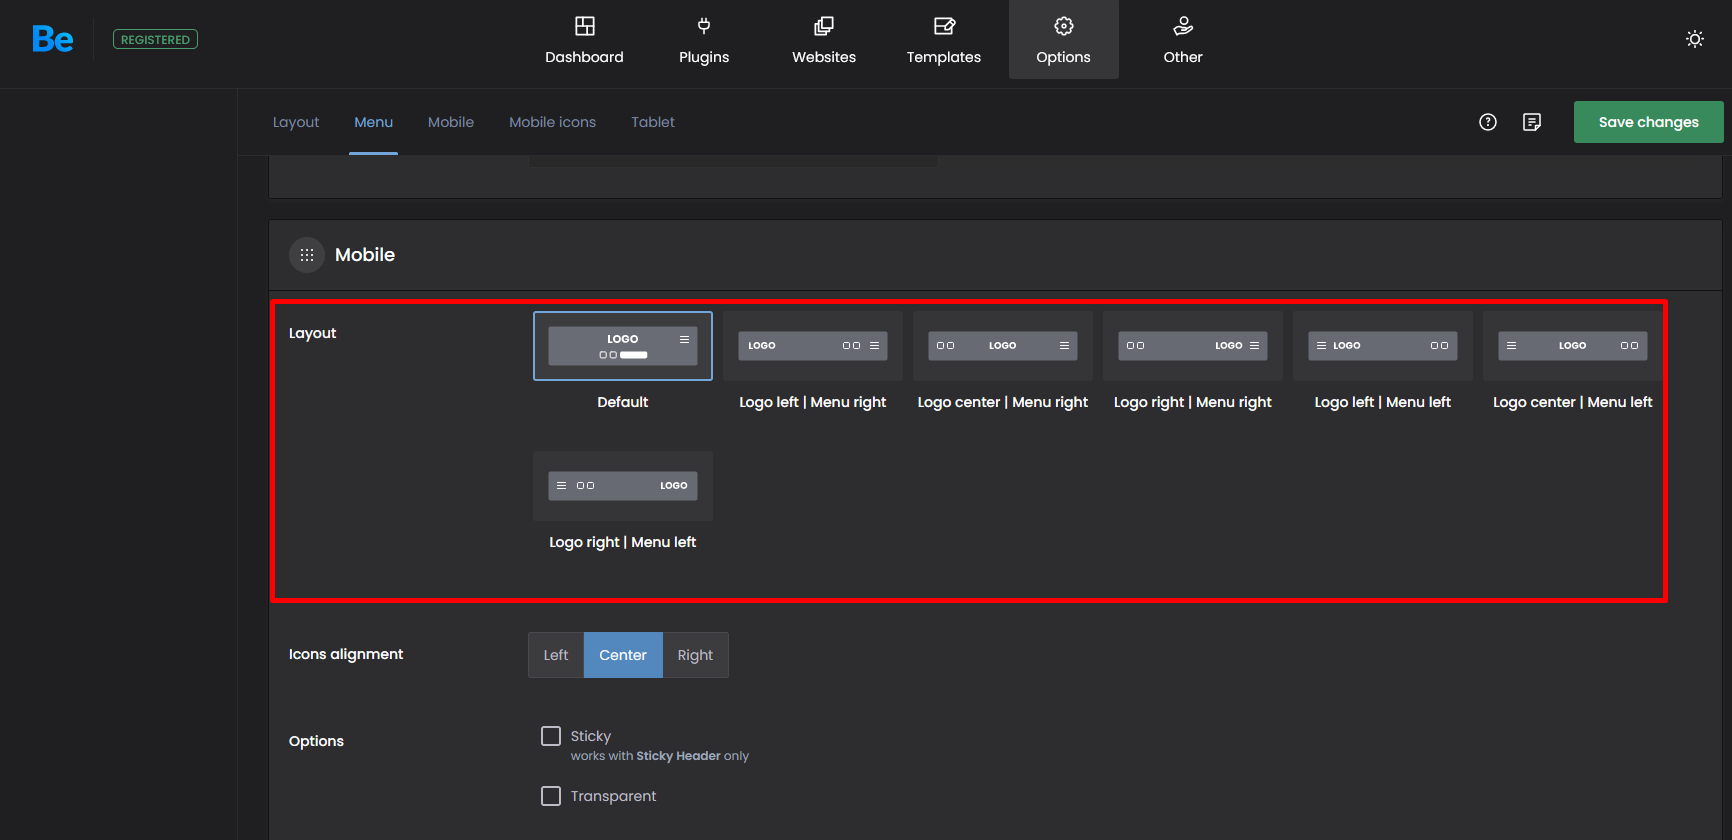Select Logo left | Menu right layout
This screenshot has width=1732, height=840.
pyautogui.click(x=813, y=346)
